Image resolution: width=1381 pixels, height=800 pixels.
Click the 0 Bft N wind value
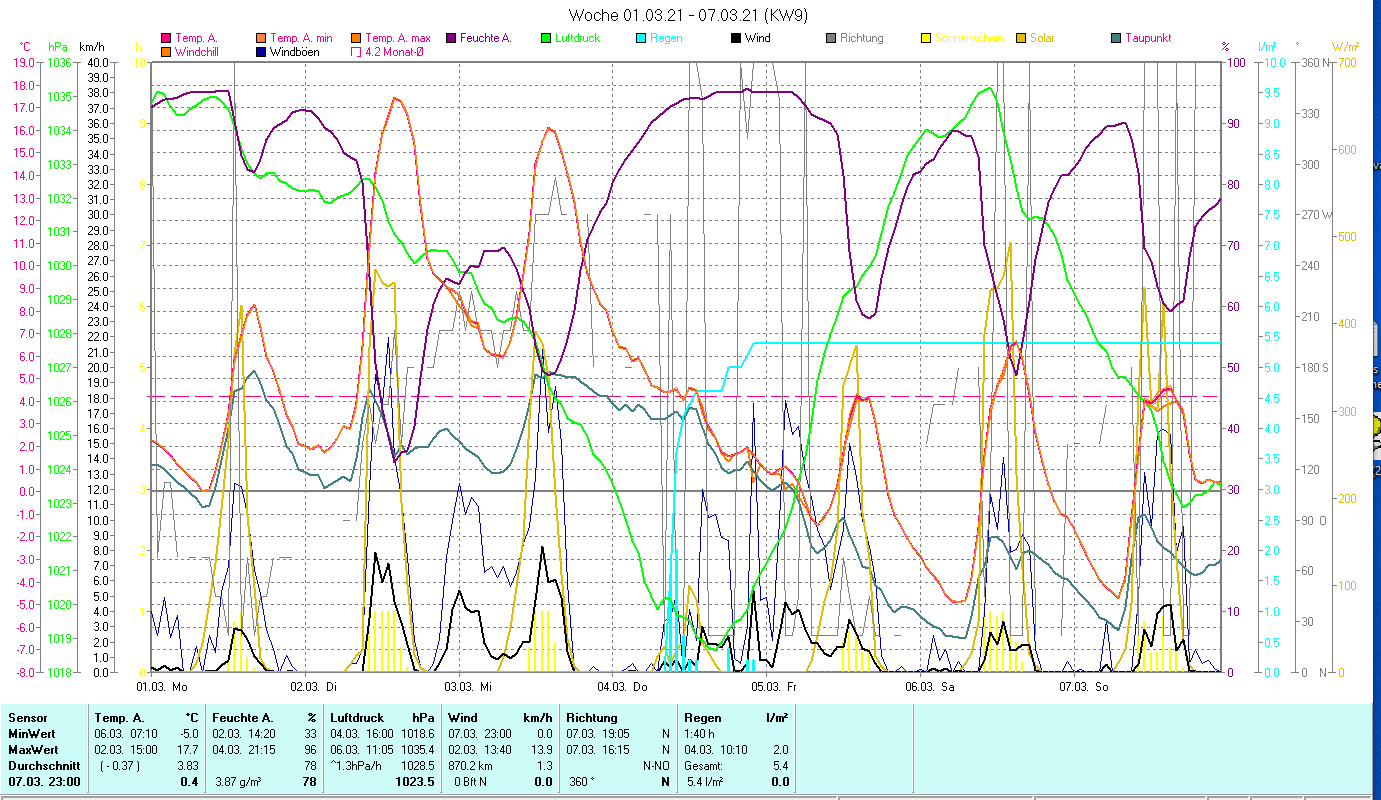[x=471, y=782]
